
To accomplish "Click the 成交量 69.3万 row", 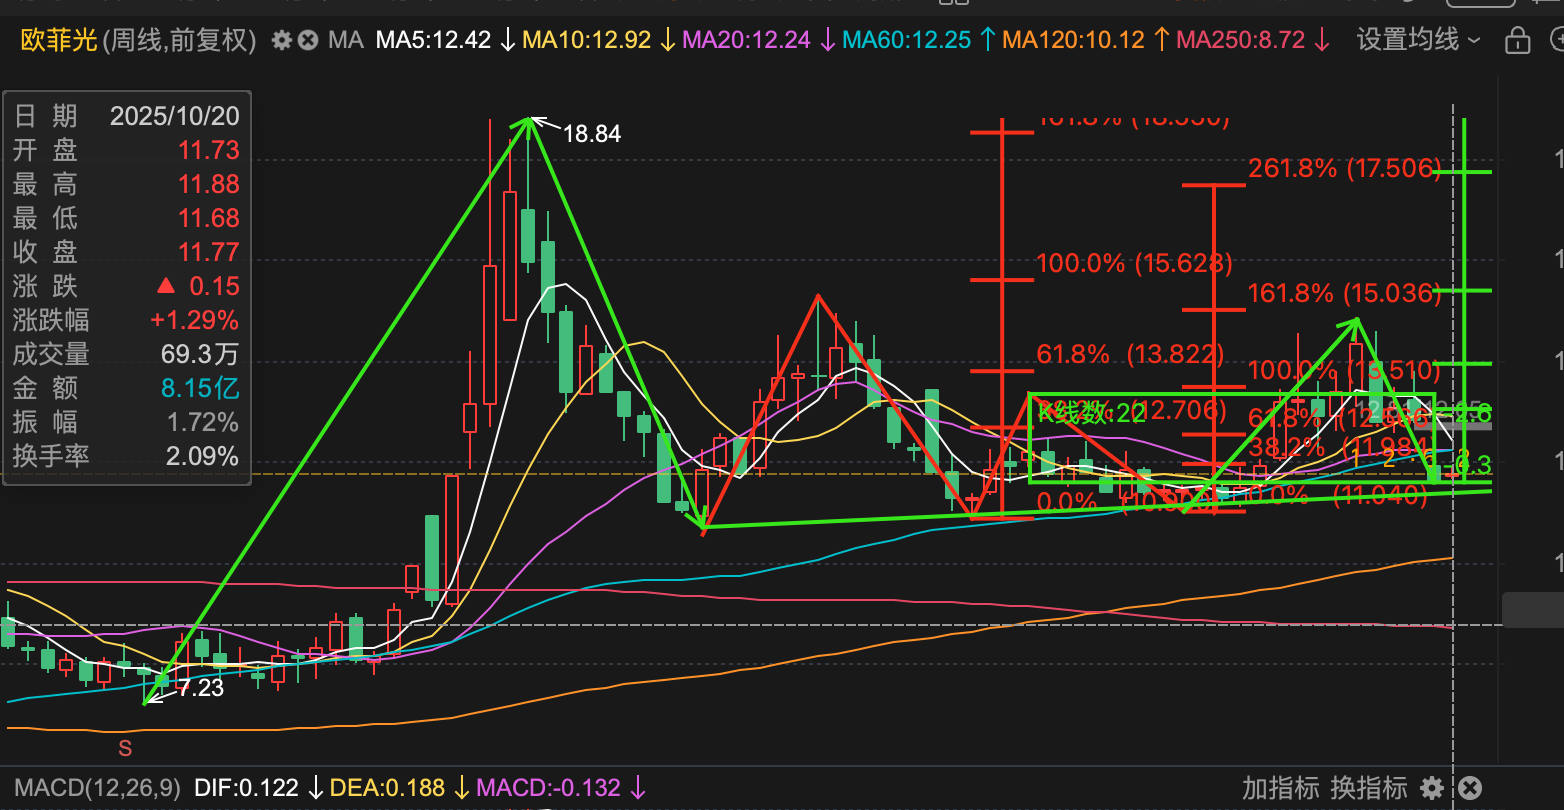I will tap(126, 354).
